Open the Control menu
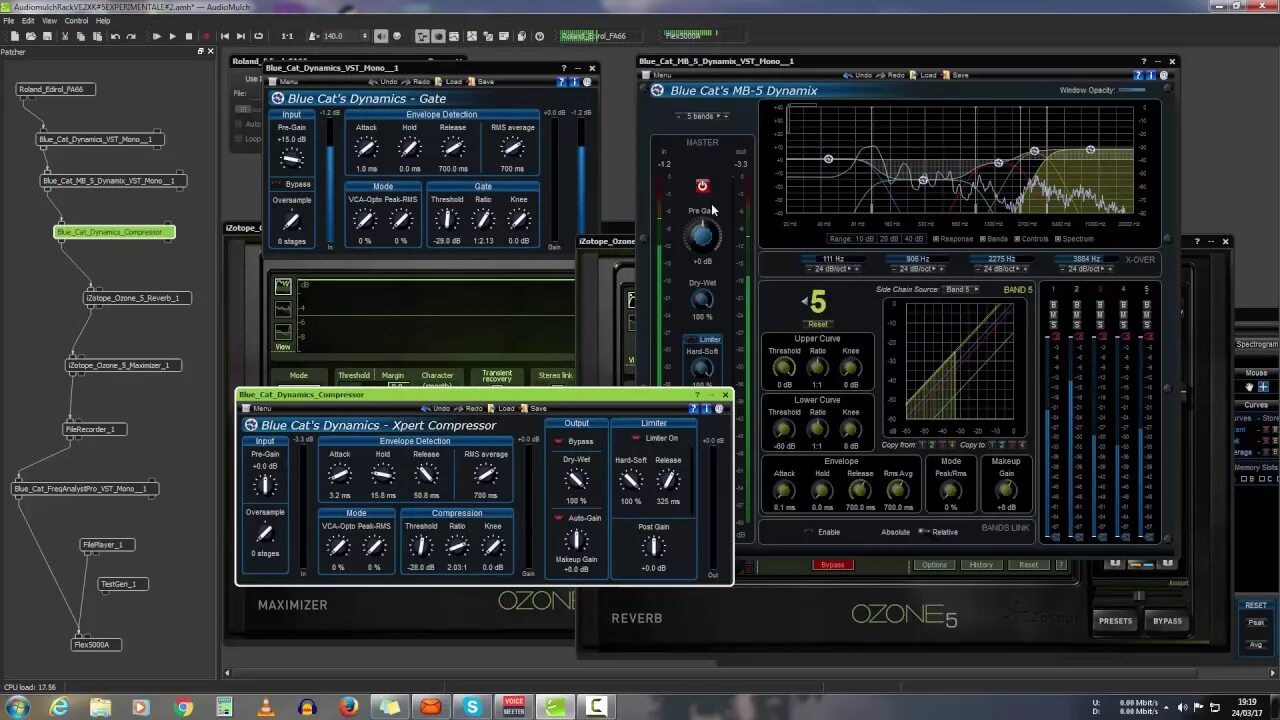The image size is (1280, 720). [76, 20]
